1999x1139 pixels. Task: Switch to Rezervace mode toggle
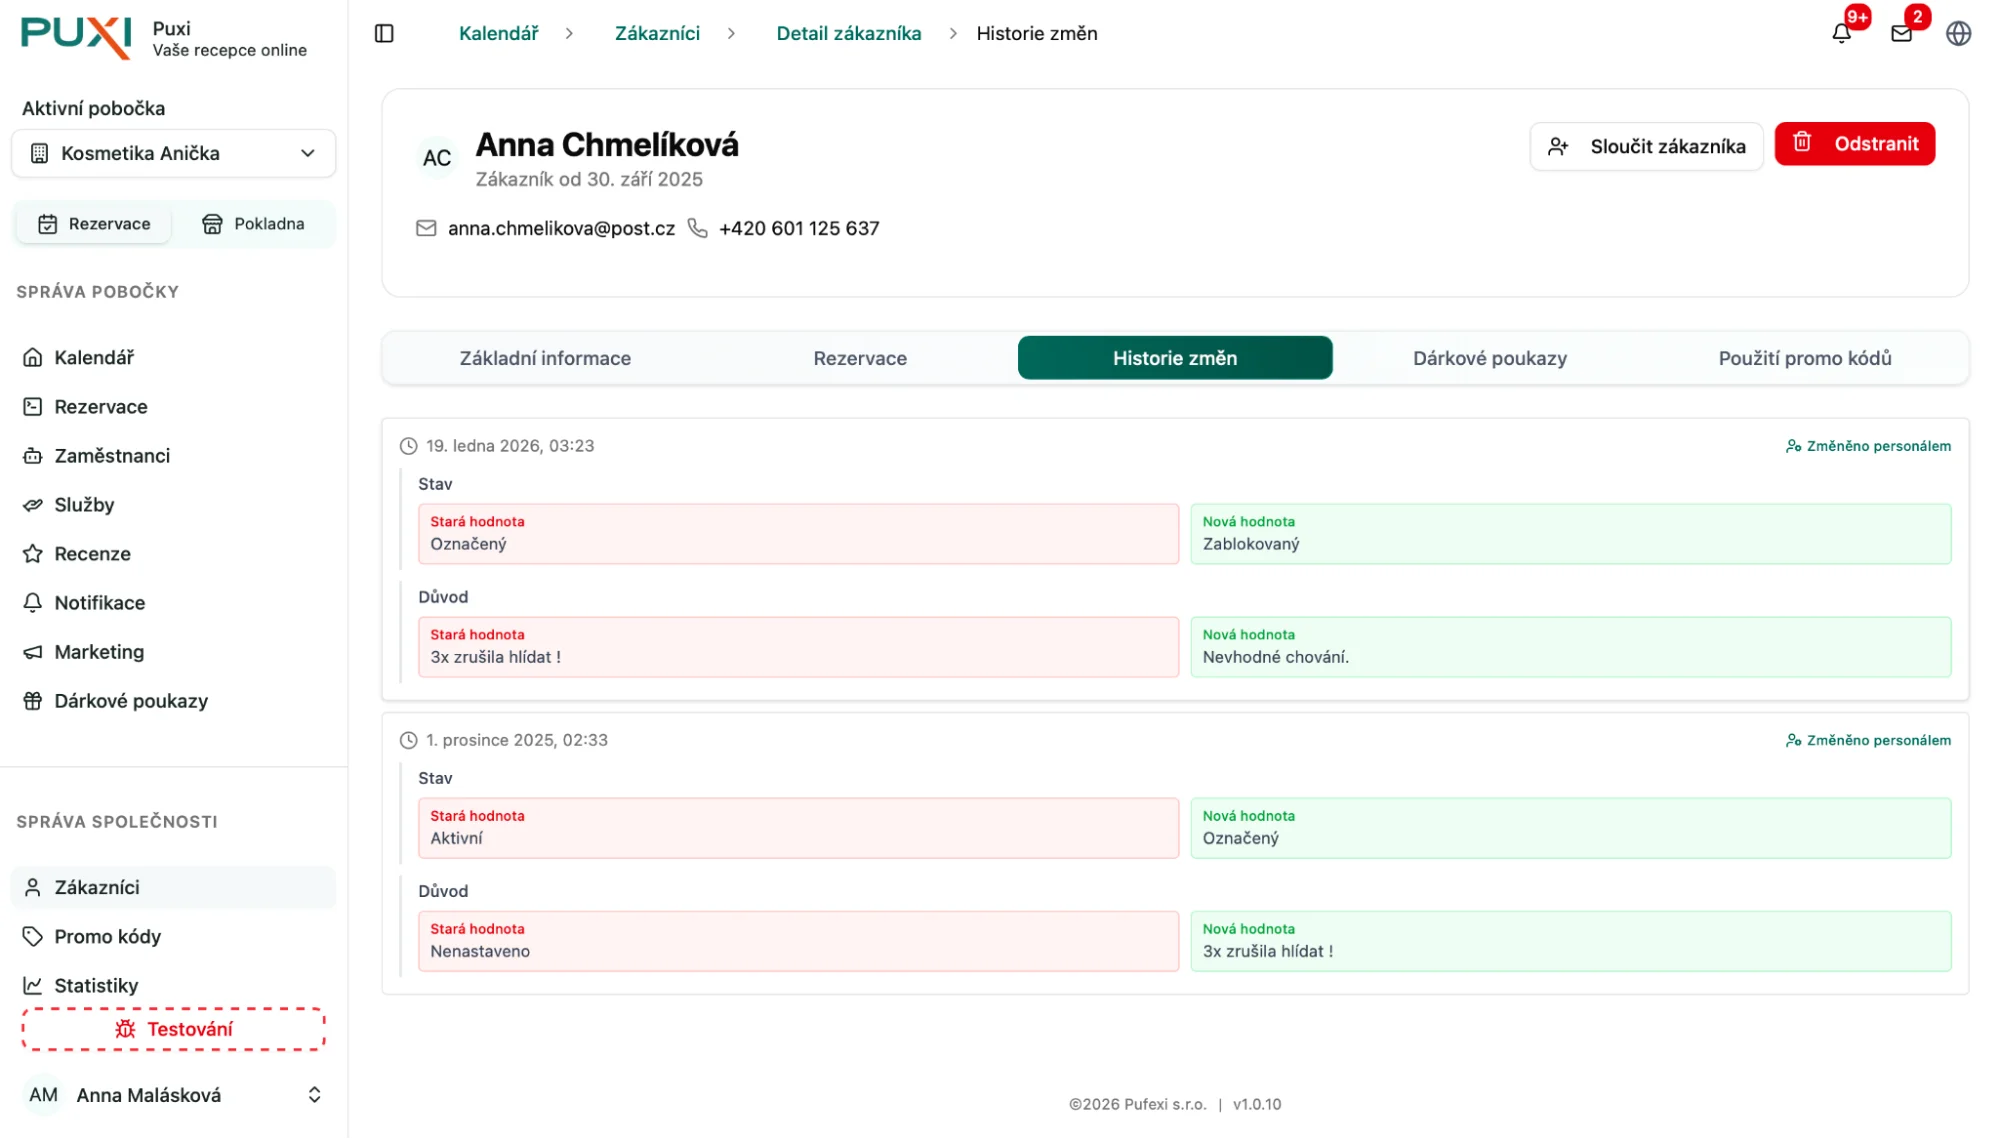[x=94, y=224]
